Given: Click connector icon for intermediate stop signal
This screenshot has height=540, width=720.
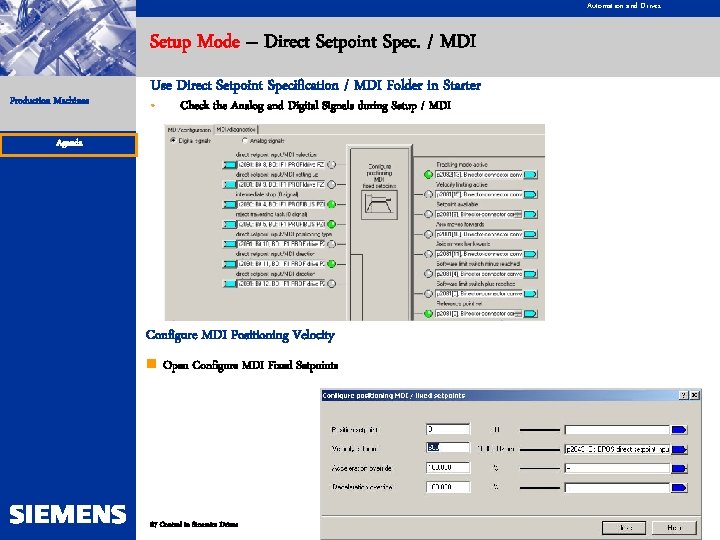Looking at the screenshot, I should (x=229, y=204).
